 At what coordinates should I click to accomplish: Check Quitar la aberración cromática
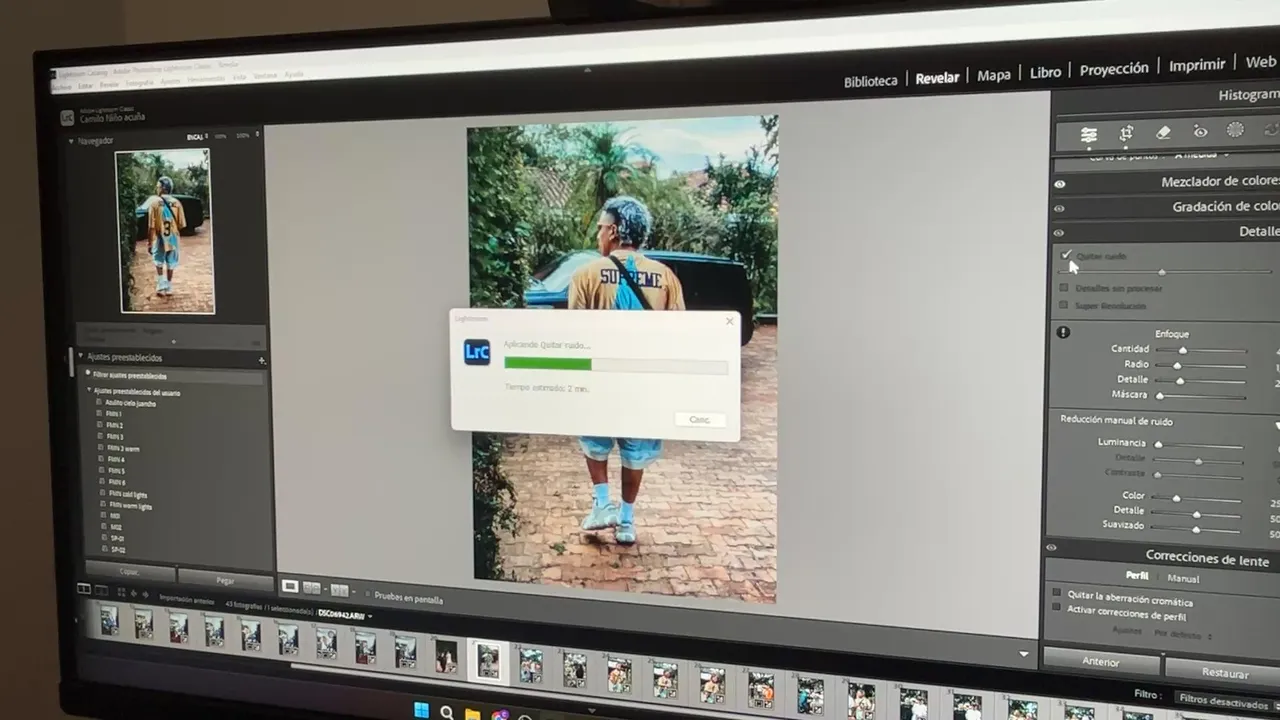[x=1056, y=593]
